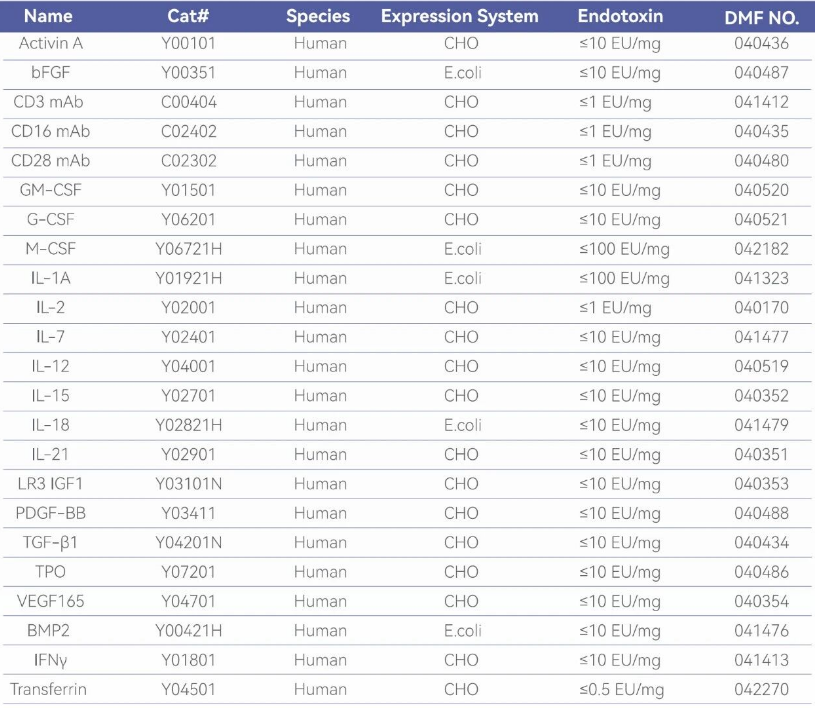The image size is (815, 708).
Task: Select DMF number 040352
Action: [761, 396]
